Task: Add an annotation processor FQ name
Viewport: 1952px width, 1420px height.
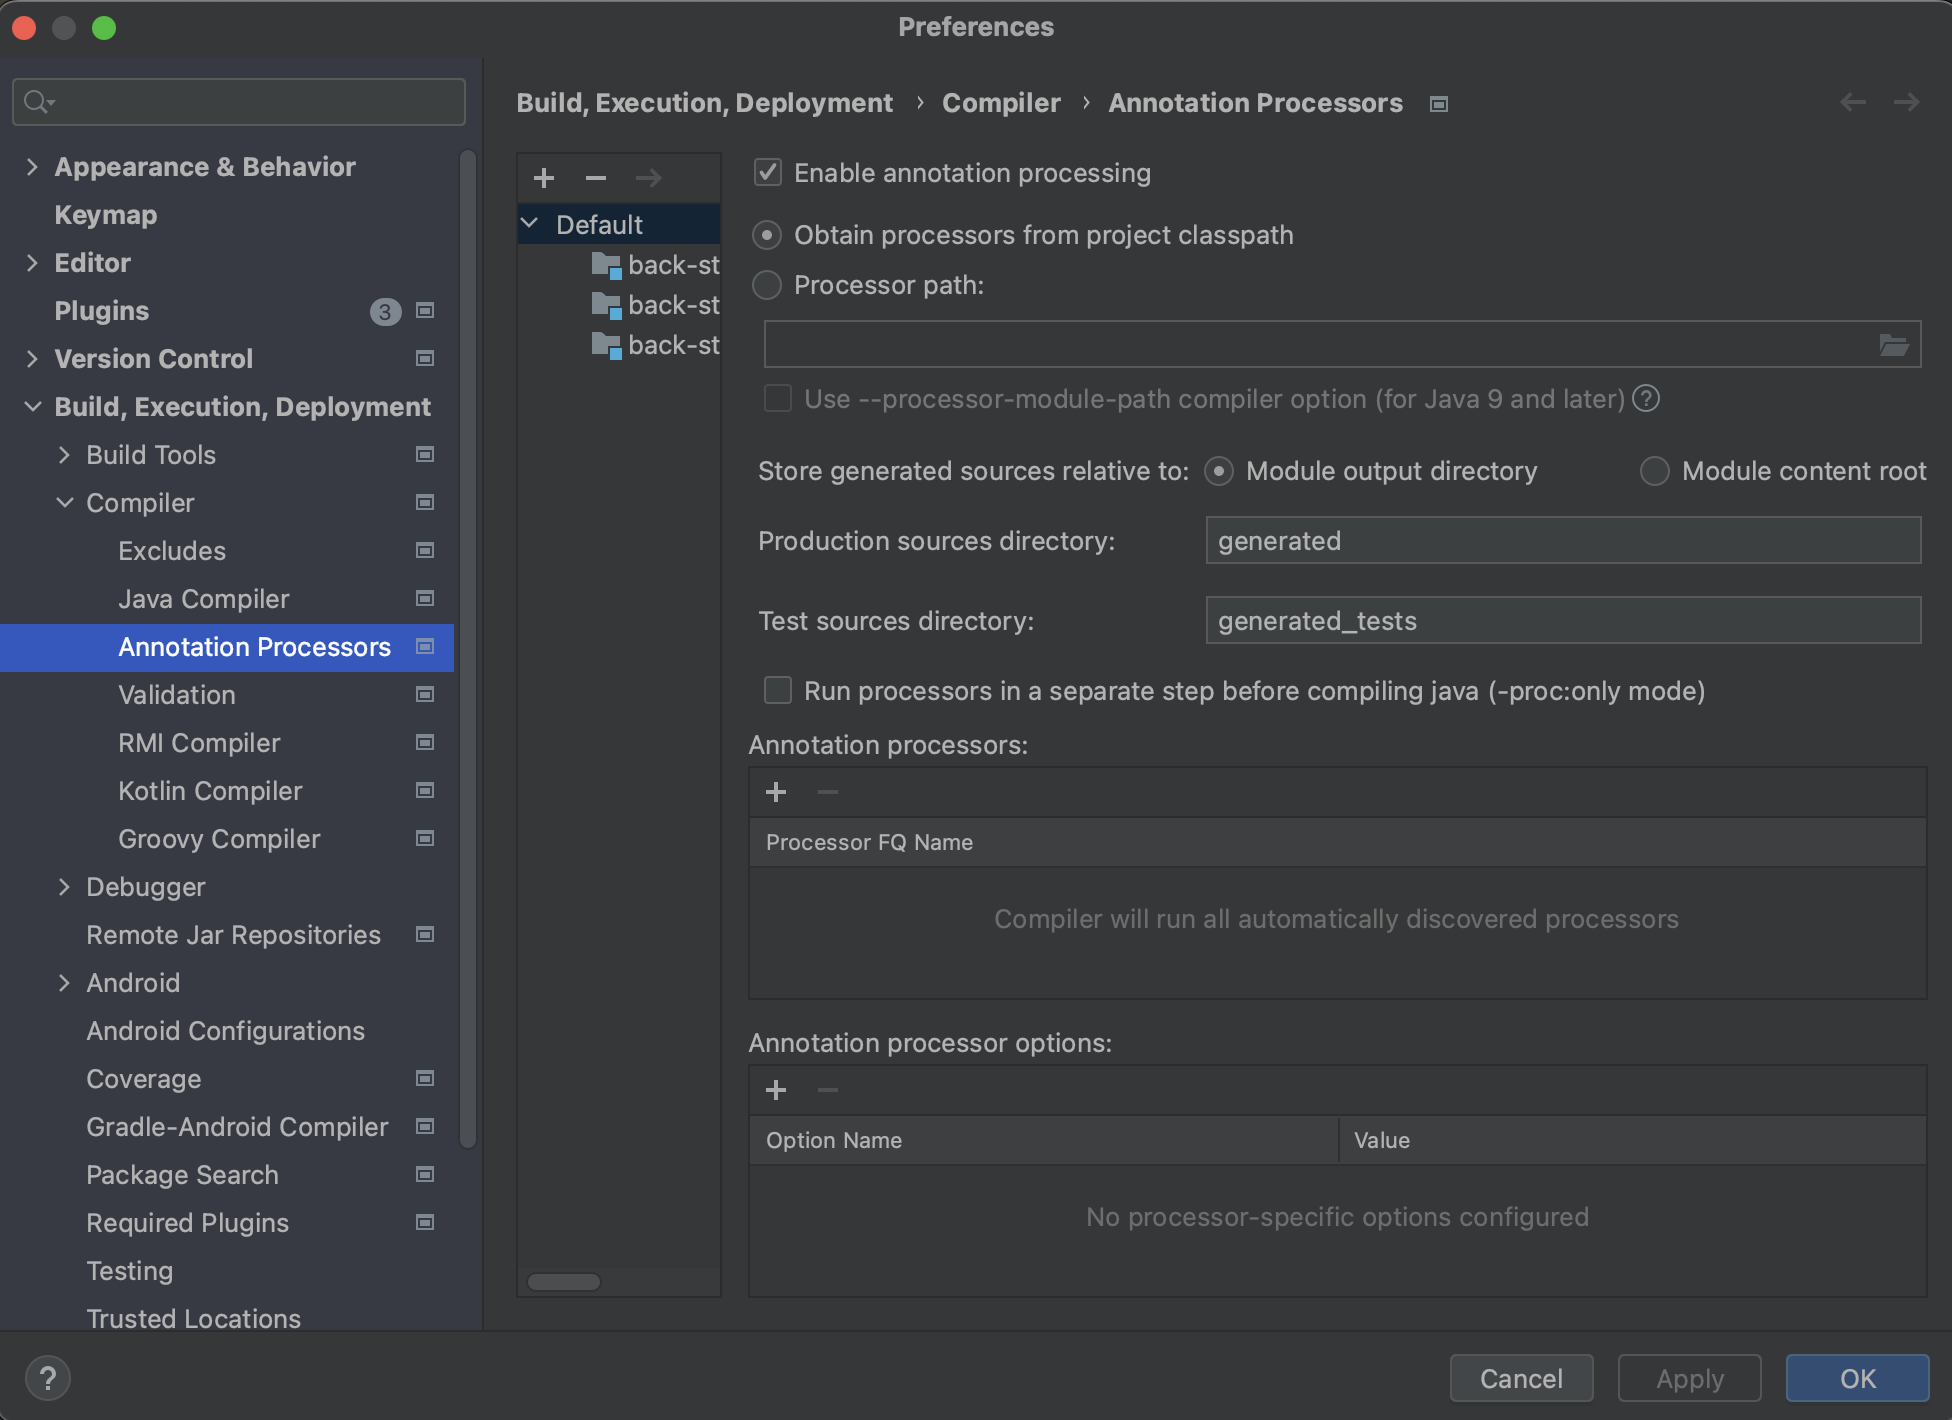Action: pos(776,792)
